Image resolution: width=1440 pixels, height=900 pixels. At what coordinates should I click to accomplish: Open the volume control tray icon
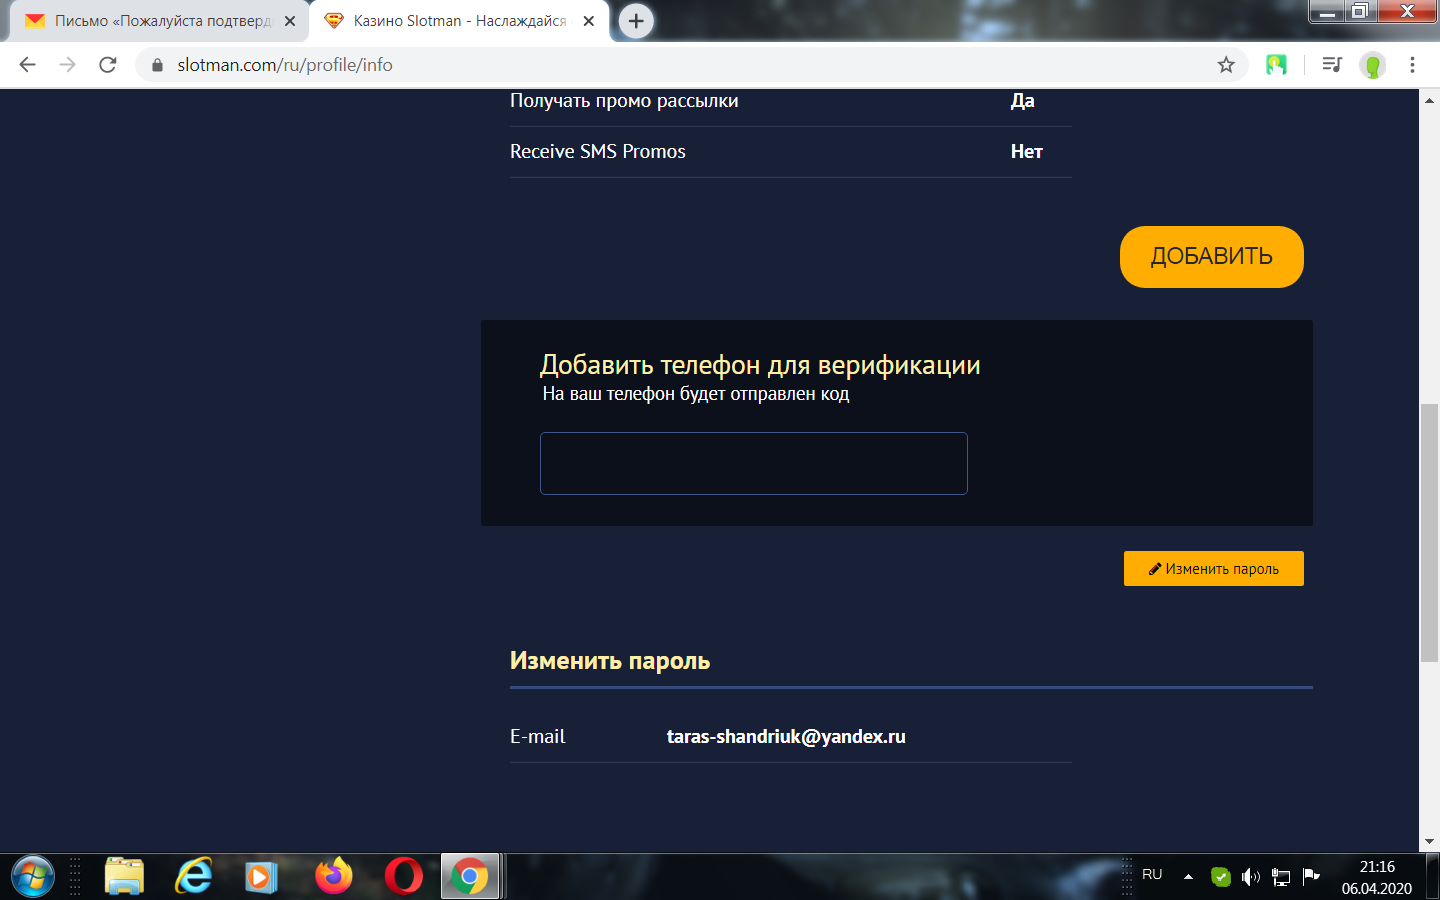pyautogui.click(x=1251, y=877)
